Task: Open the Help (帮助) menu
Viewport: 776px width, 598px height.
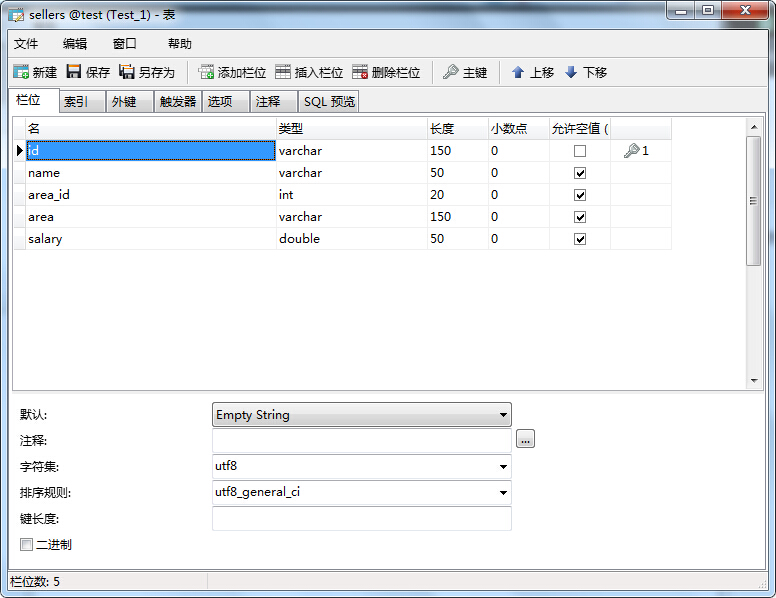Action: tap(180, 44)
